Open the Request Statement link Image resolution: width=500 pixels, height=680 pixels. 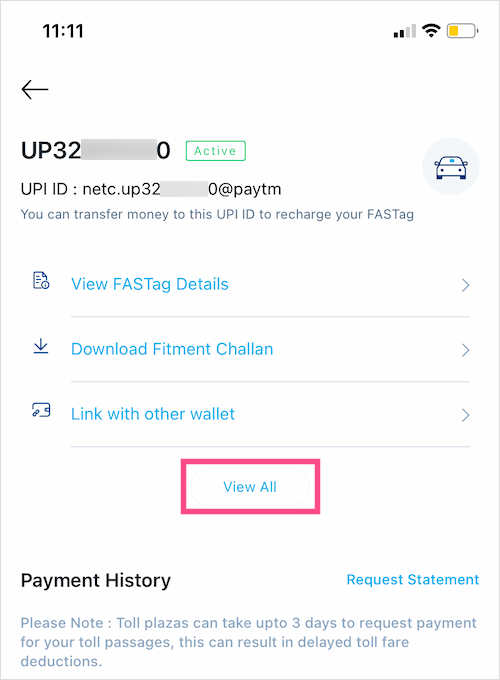[413, 579]
